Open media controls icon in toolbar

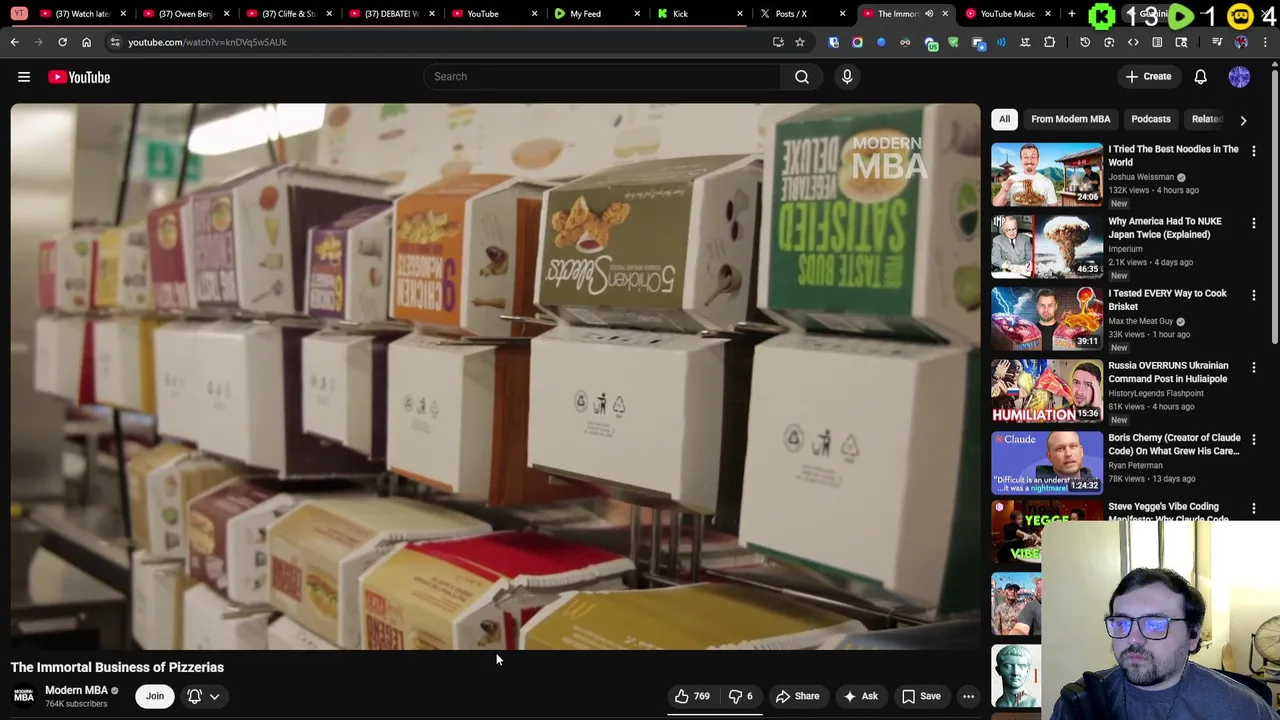[1217, 42]
